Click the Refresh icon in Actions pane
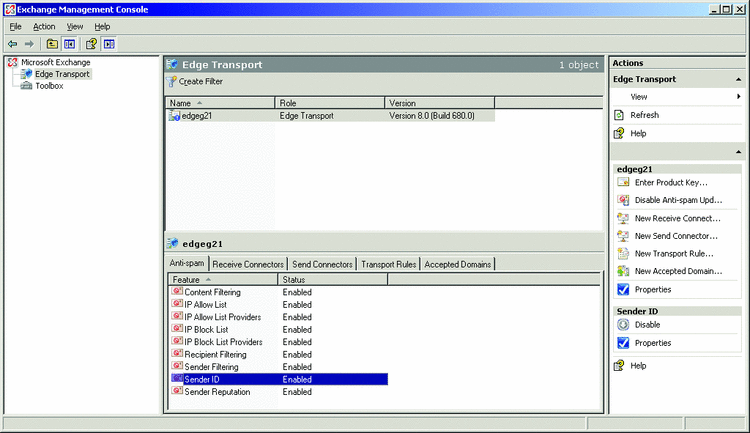This screenshot has height=433, width=750. point(619,115)
